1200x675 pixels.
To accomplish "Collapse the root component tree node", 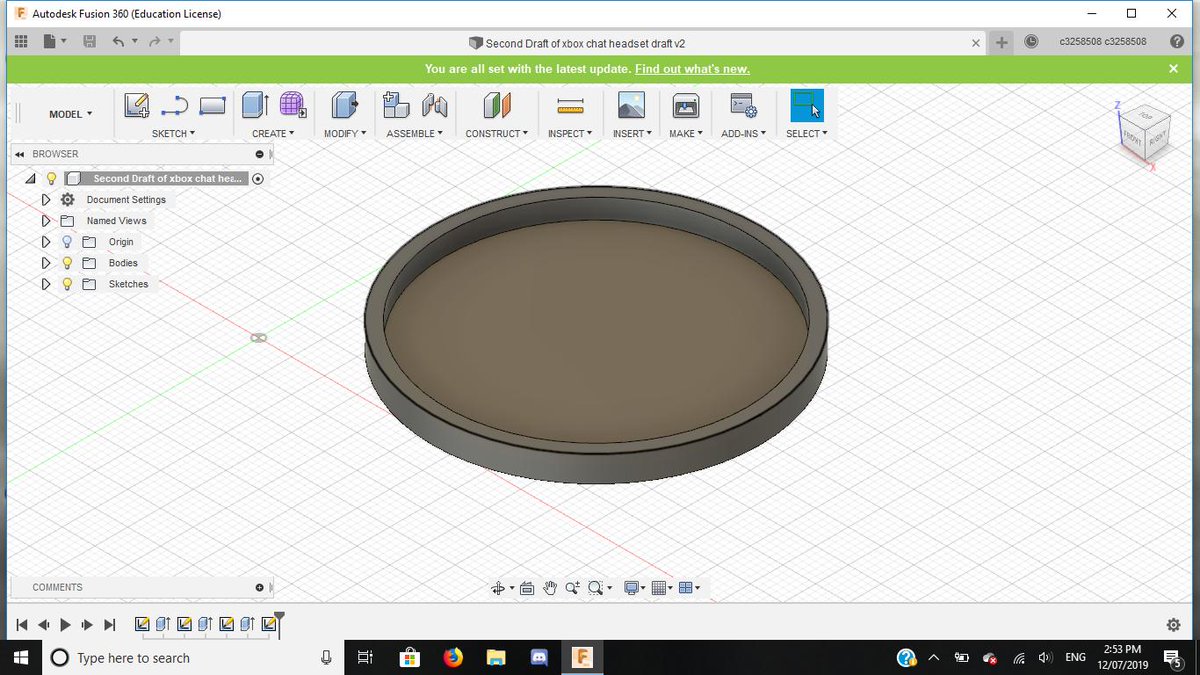I will [x=29, y=179].
